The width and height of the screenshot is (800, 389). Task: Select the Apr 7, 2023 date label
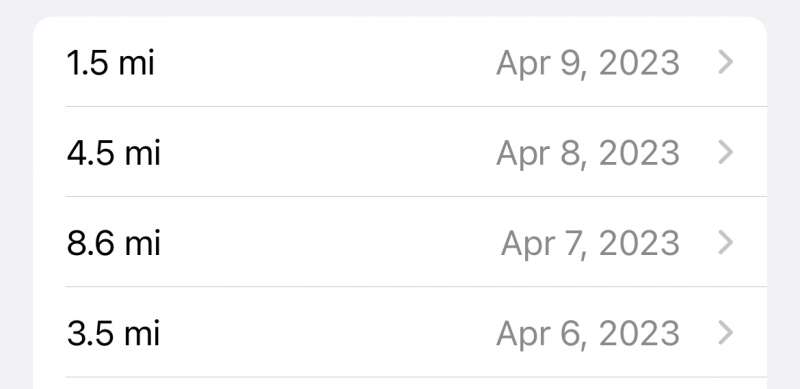point(590,244)
